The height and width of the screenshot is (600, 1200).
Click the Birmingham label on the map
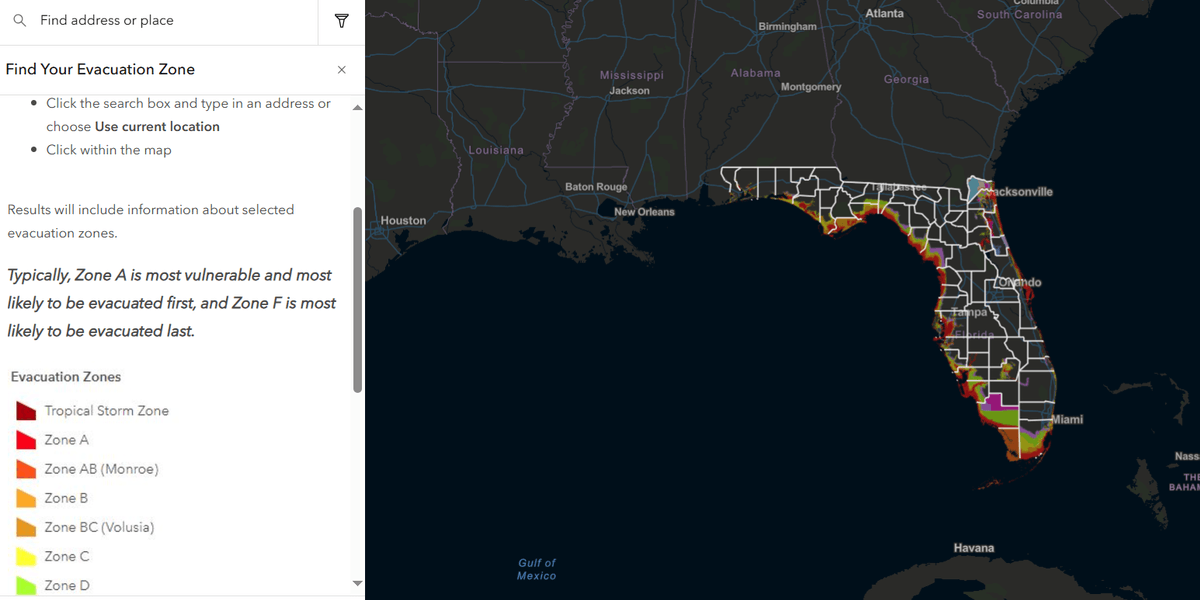(787, 26)
